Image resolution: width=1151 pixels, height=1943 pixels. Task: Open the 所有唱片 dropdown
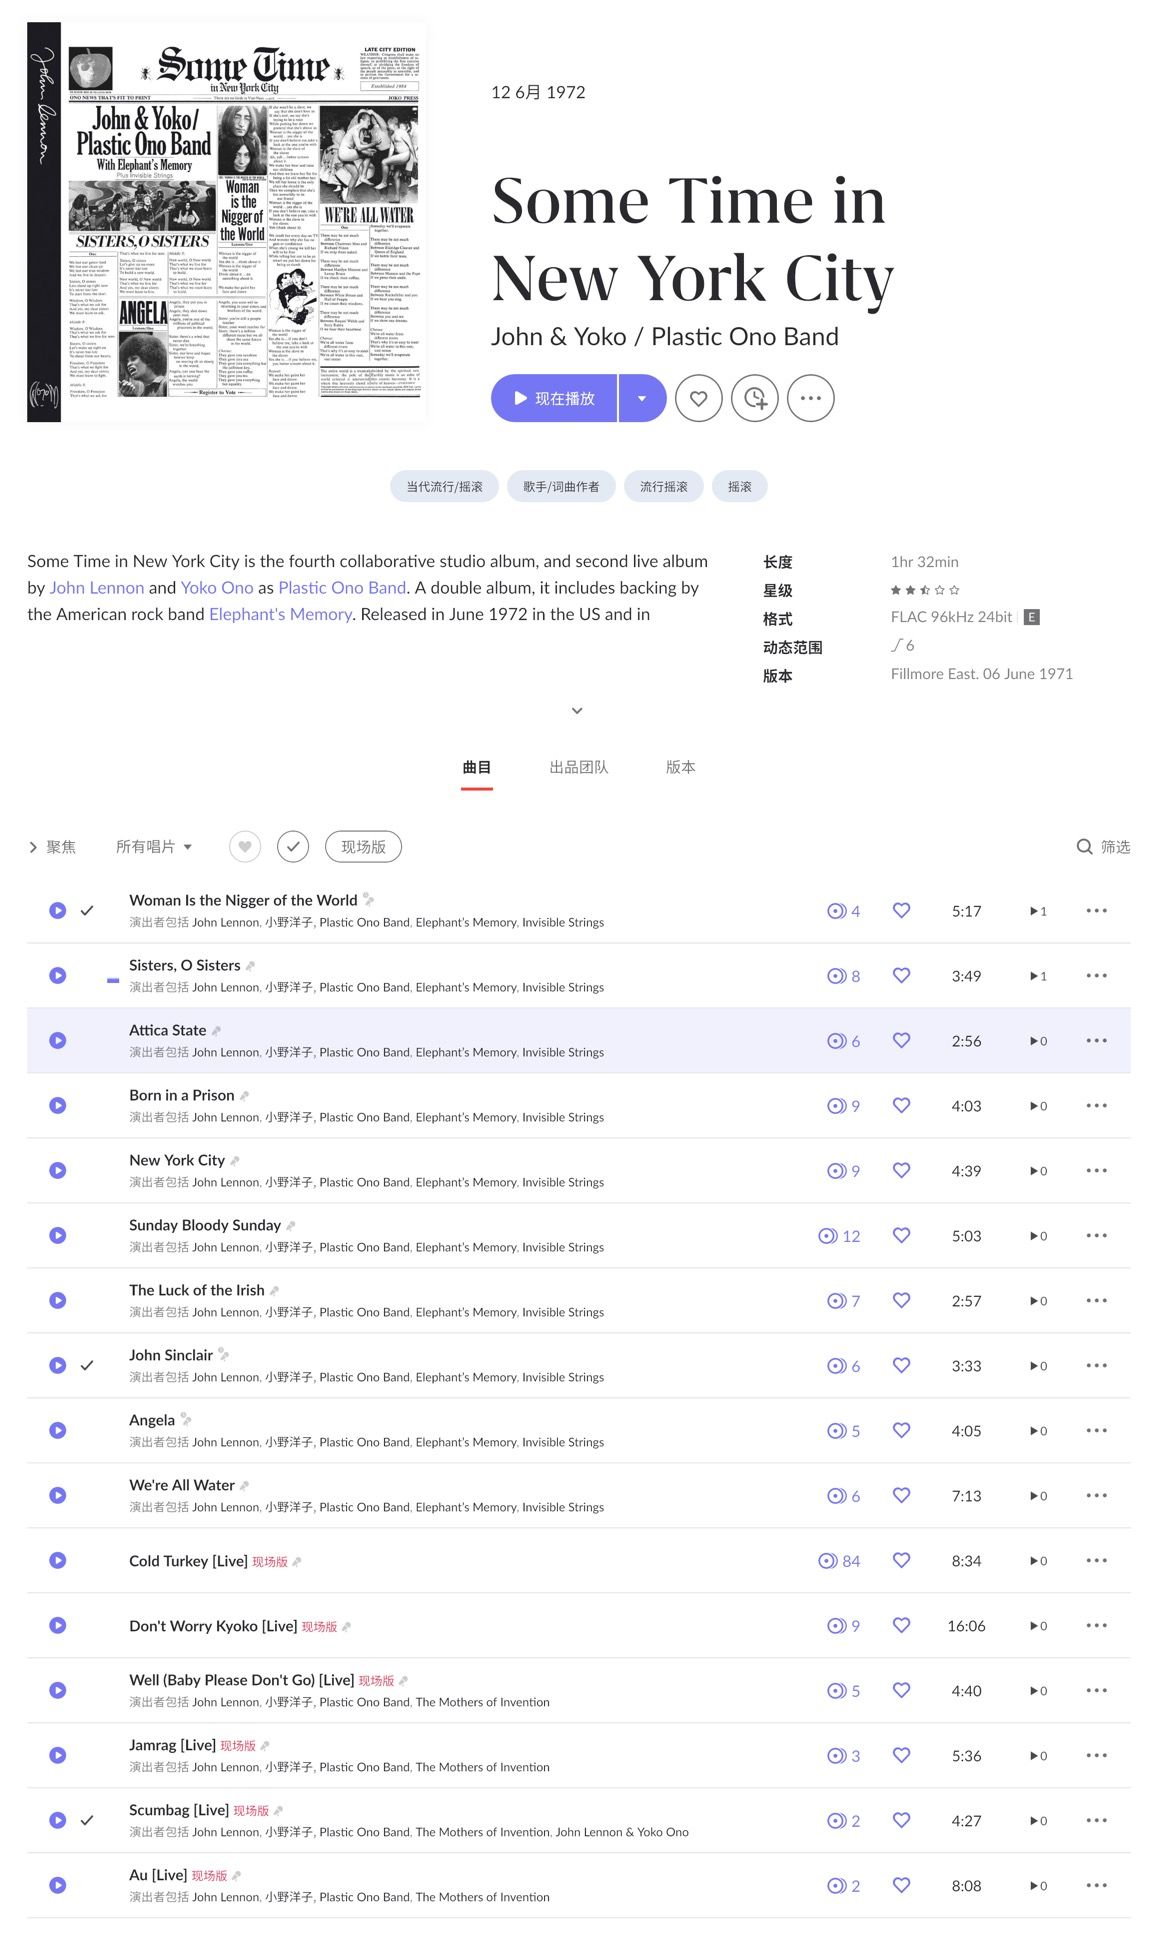coord(154,847)
